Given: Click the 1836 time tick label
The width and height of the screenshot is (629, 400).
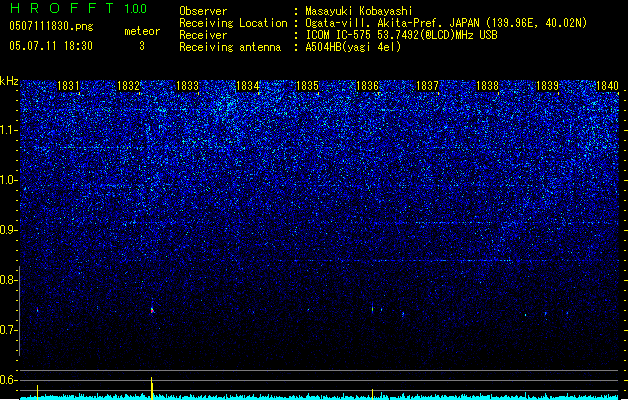Looking at the screenshot, I should click(367, 86).
